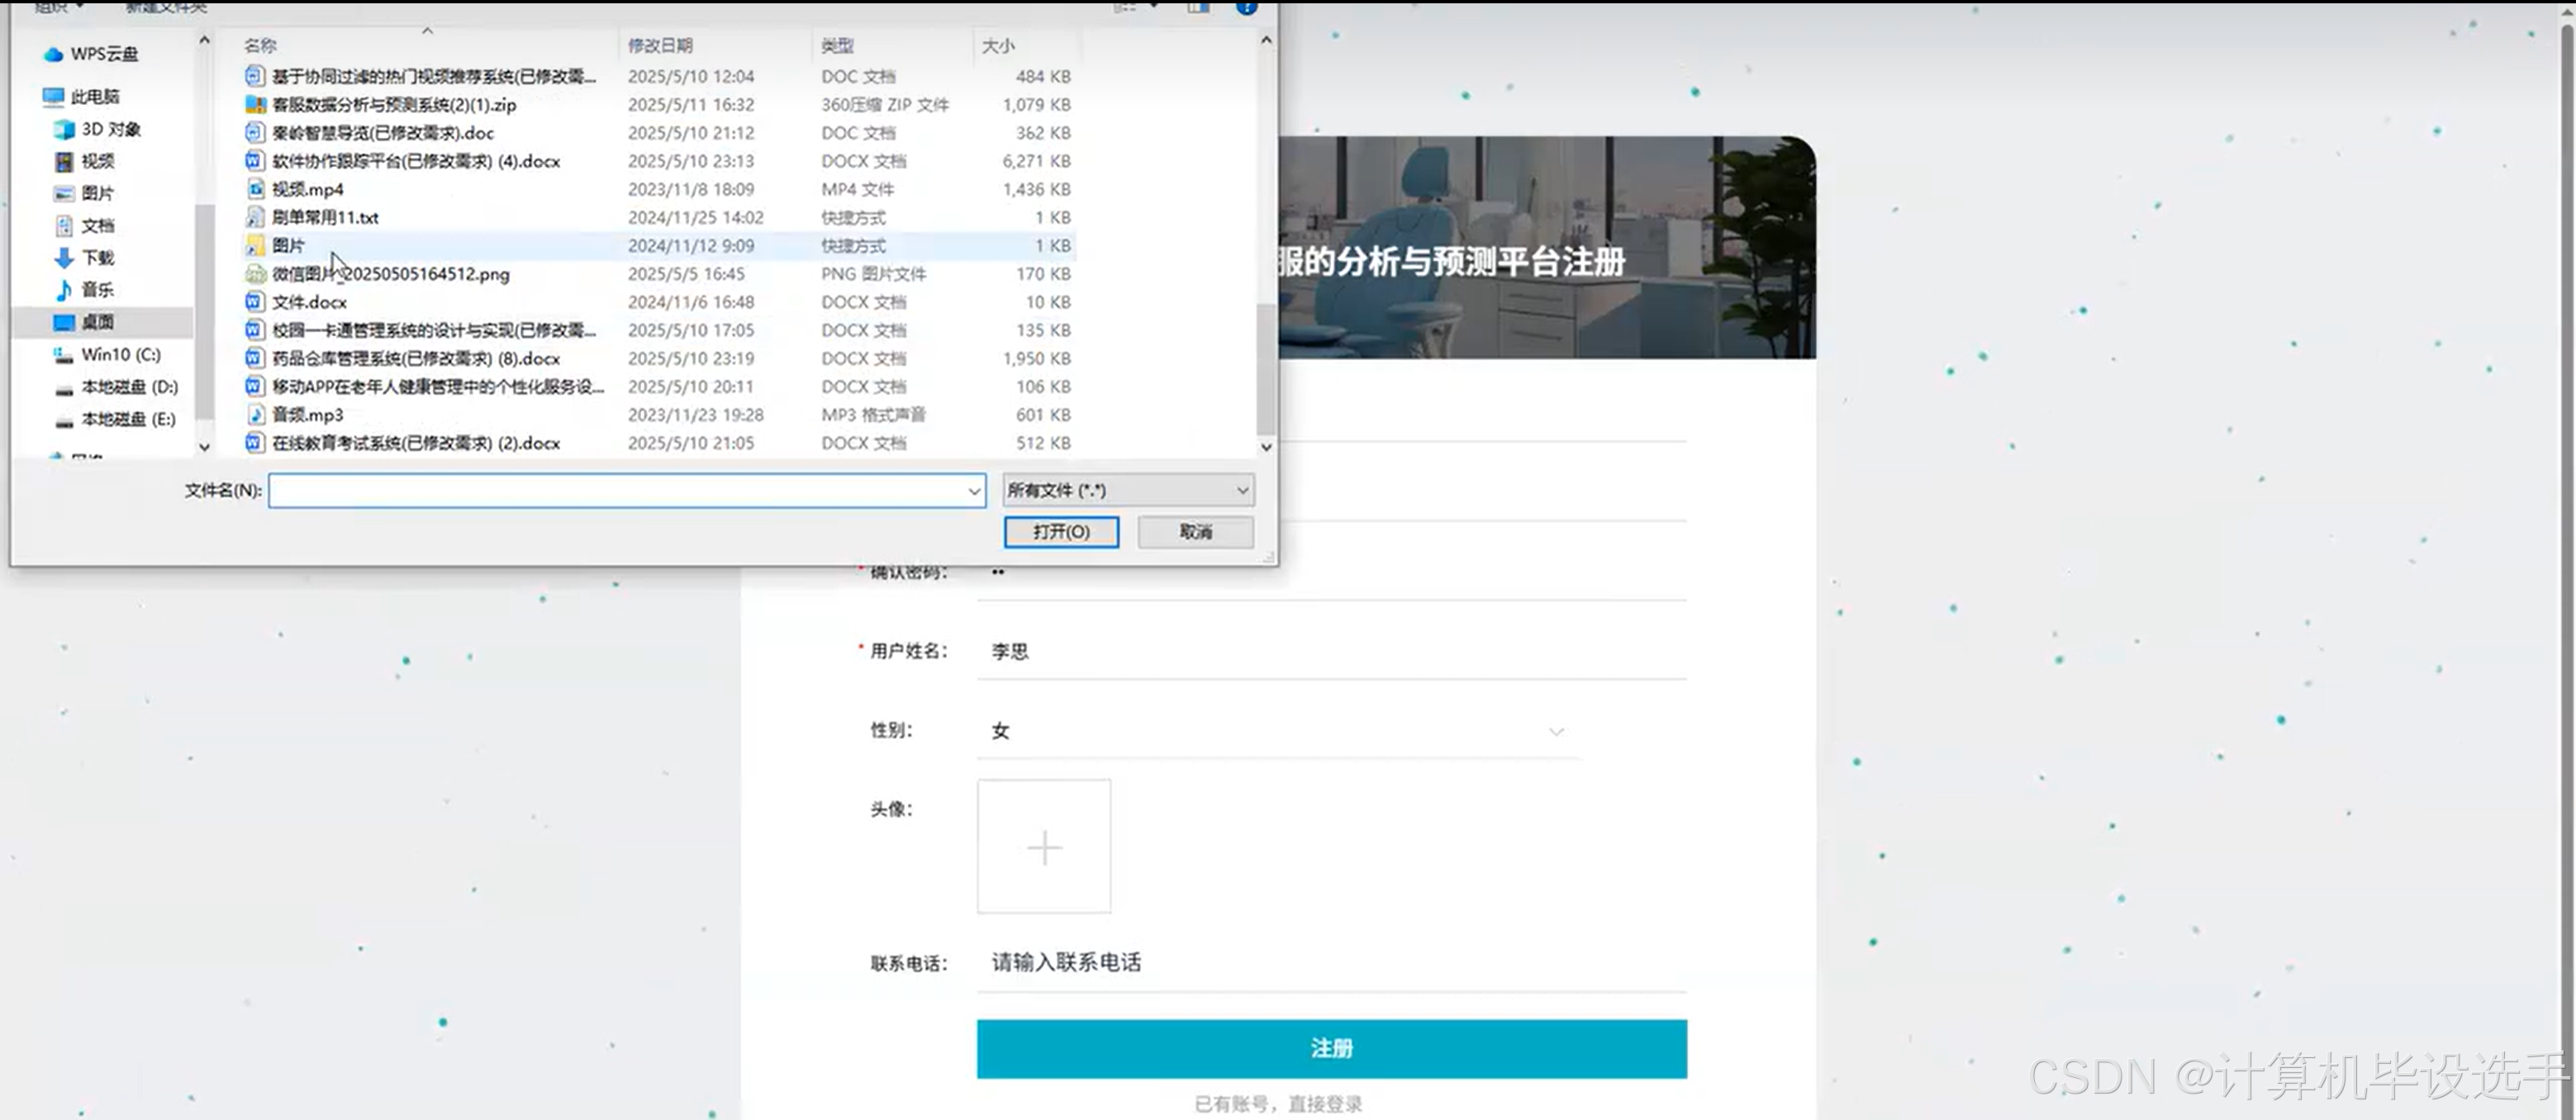This screenshot has height=1120, width=2576.
Task: Click the 图片 shortcut folder icon
Action: coord(255,245)
